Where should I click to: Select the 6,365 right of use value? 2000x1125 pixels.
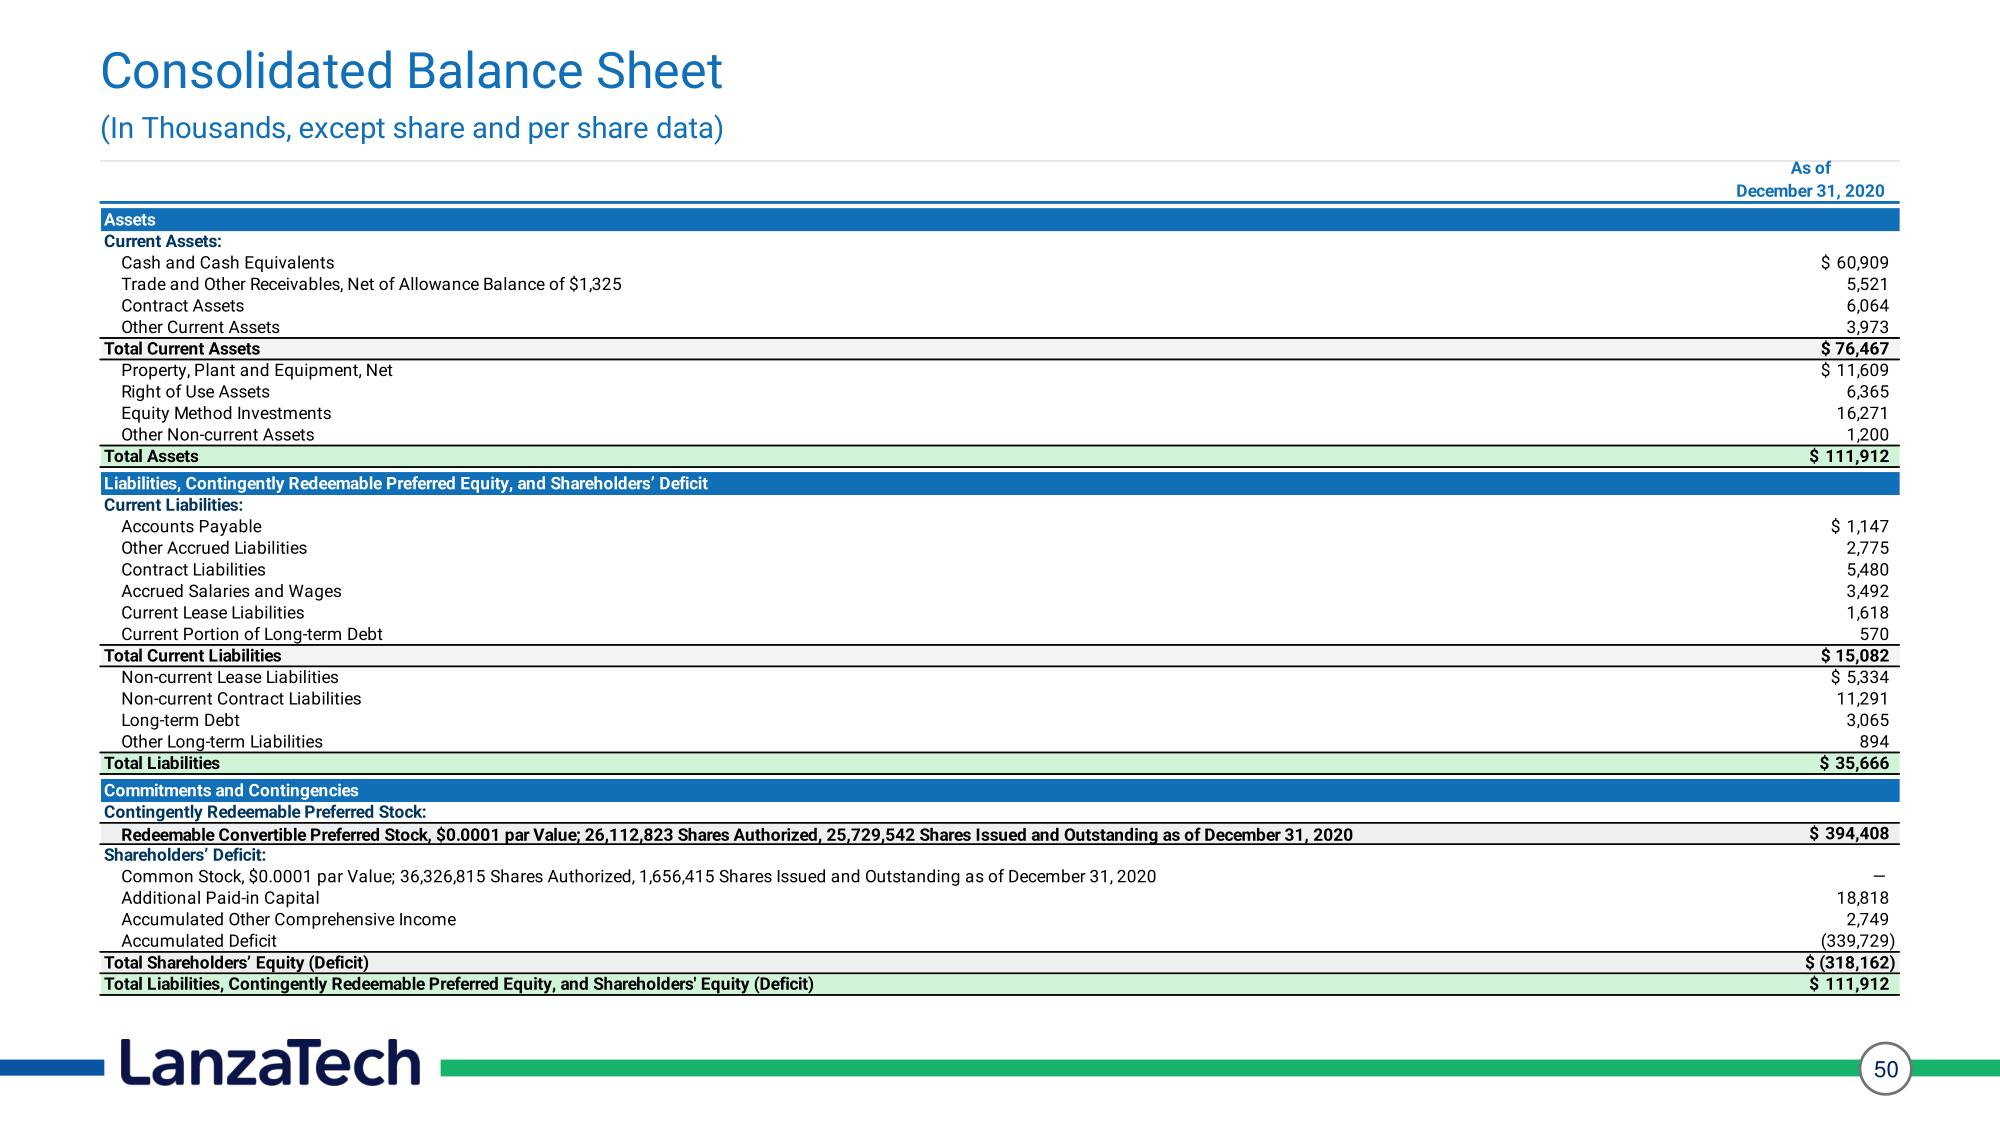click(1867, 392)
